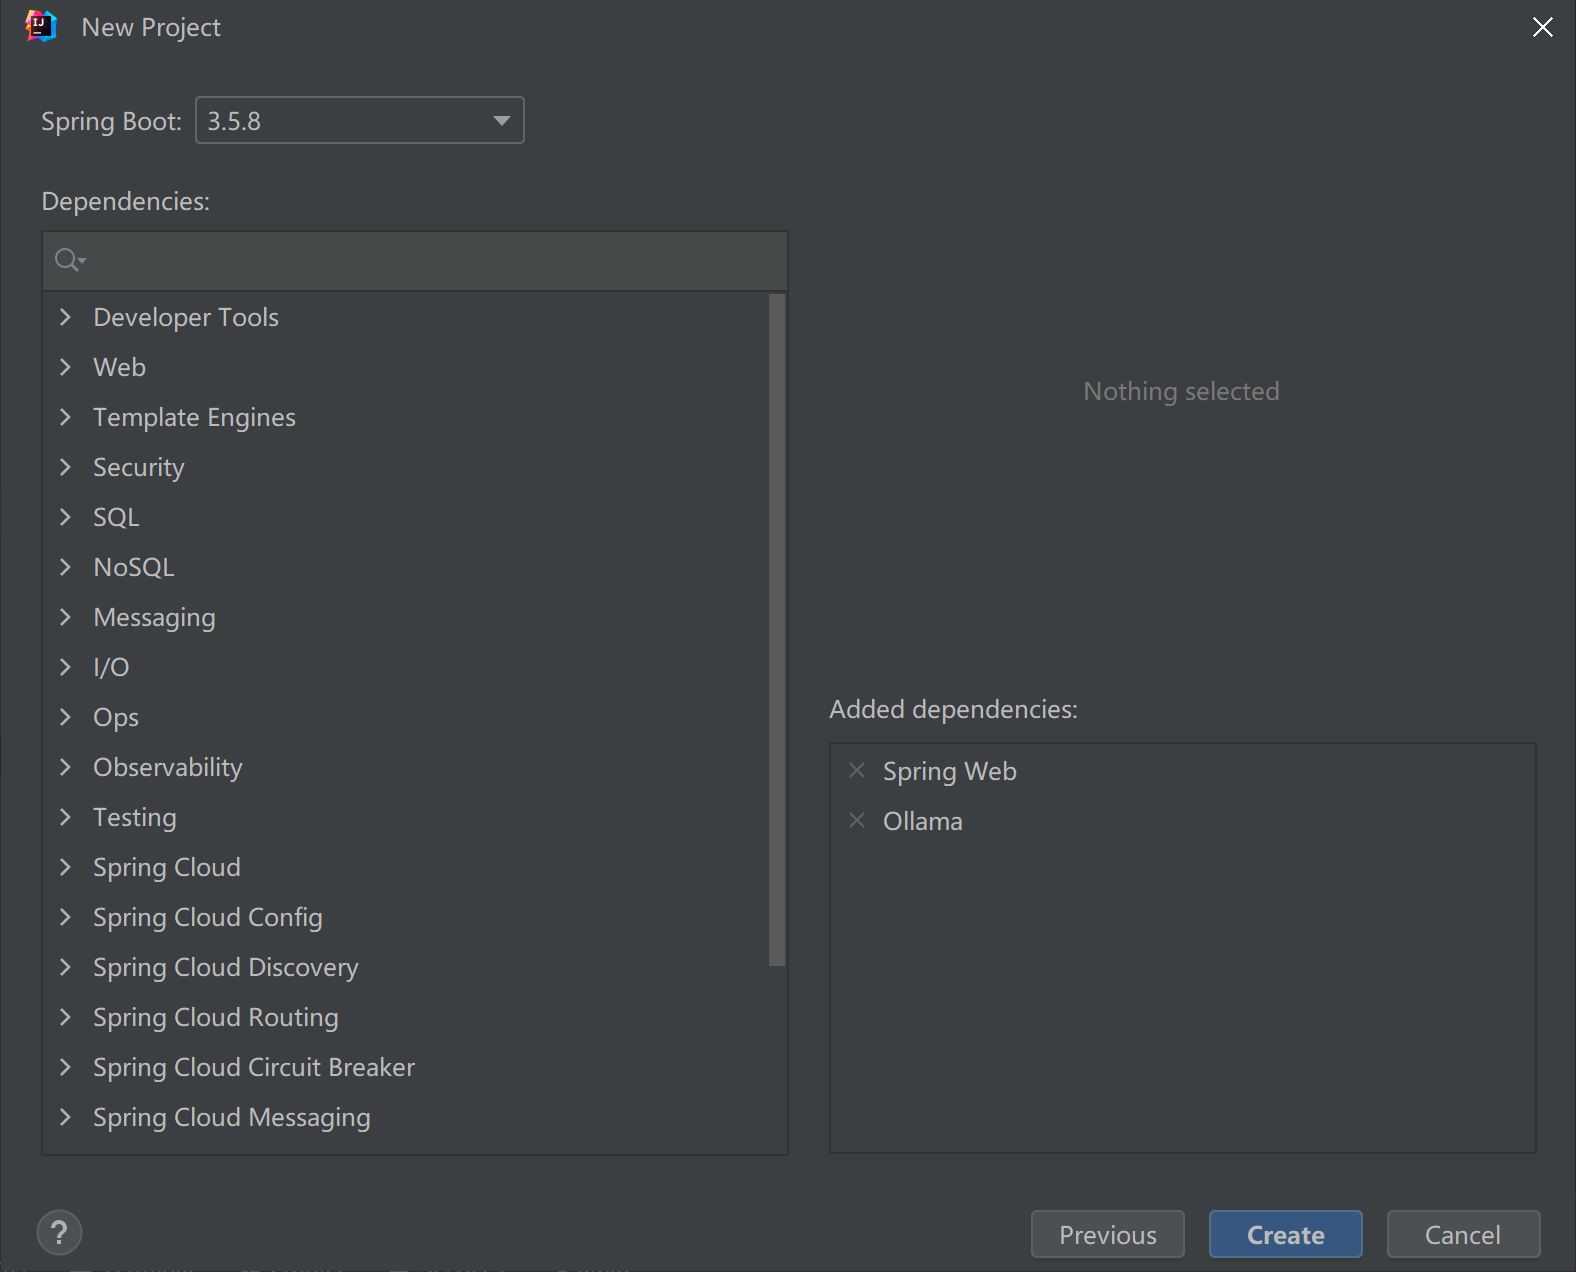1576x1272 pixels.
Task: Expand the SQL category chevron
Action: (66, 517)
